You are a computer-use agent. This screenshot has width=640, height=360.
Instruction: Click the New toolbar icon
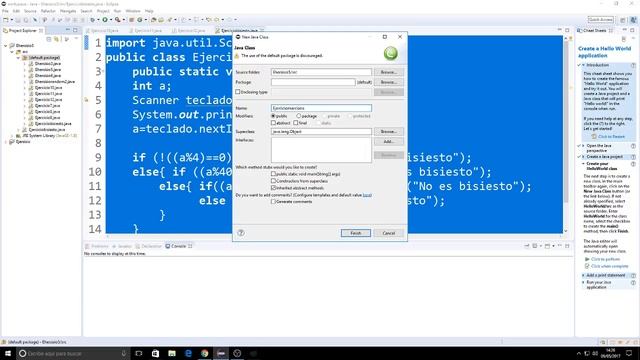pos(6,20)
